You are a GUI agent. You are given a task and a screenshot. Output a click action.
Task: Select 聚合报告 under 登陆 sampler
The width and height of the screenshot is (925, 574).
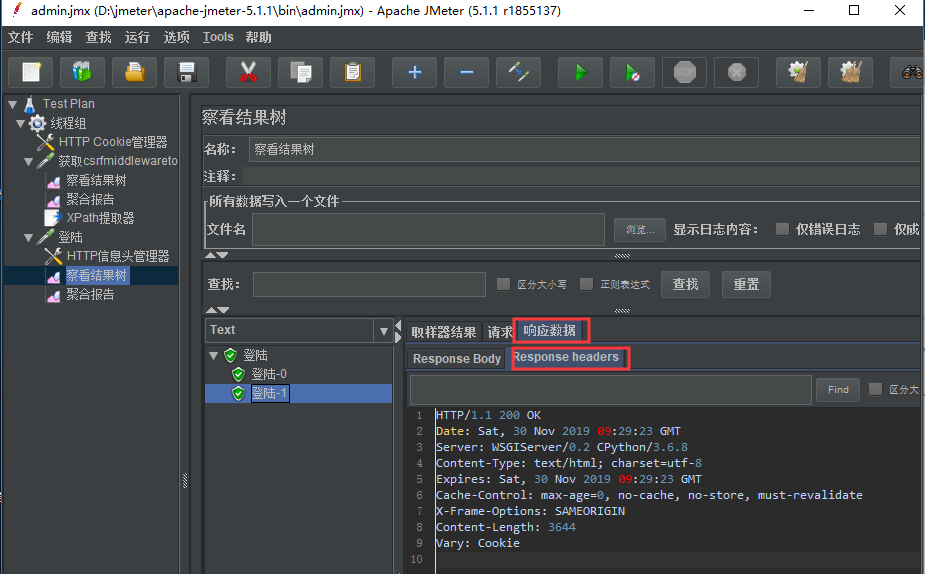[90, 294]
